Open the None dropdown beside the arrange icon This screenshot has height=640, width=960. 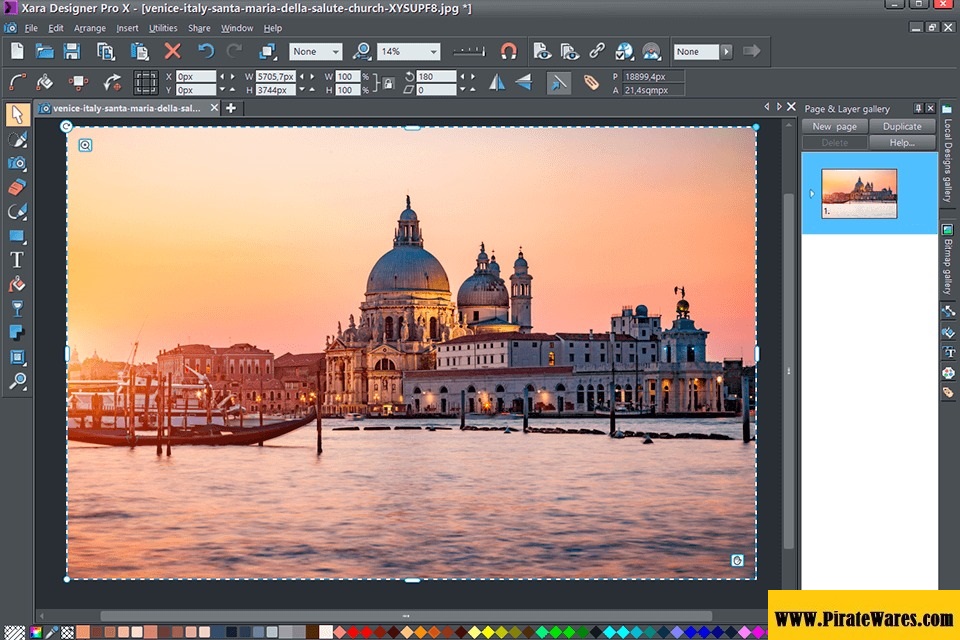pos(335,51)
